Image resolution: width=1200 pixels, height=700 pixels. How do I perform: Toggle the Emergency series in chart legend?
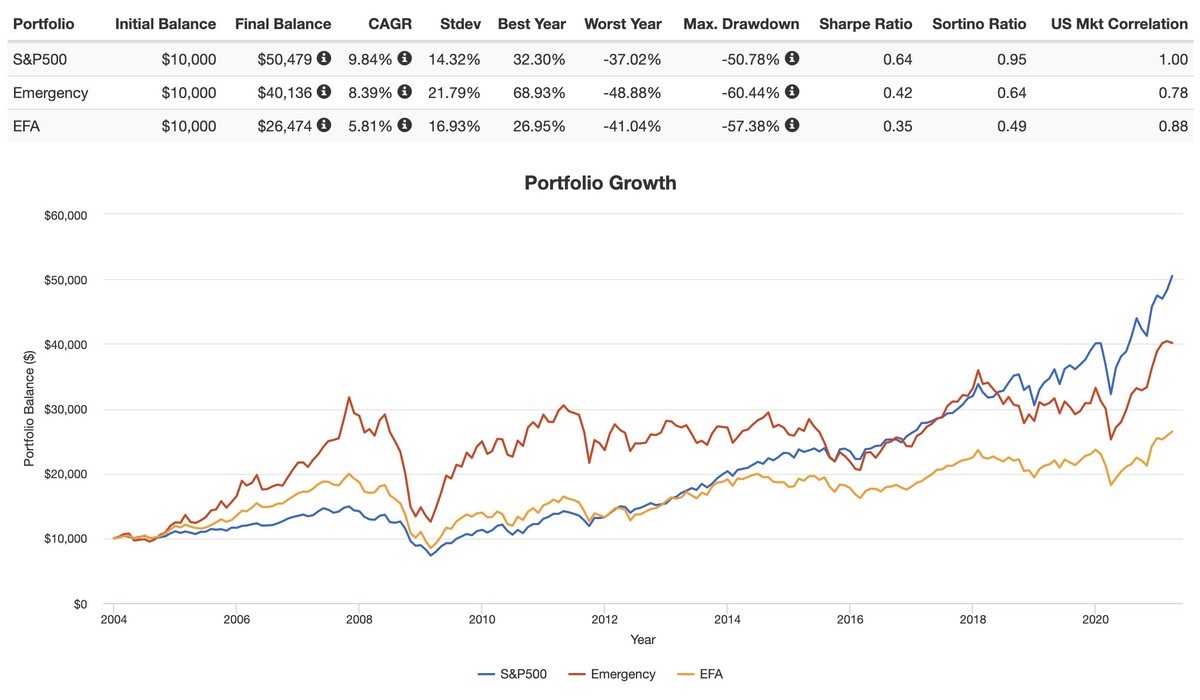[x=610, y=674]
